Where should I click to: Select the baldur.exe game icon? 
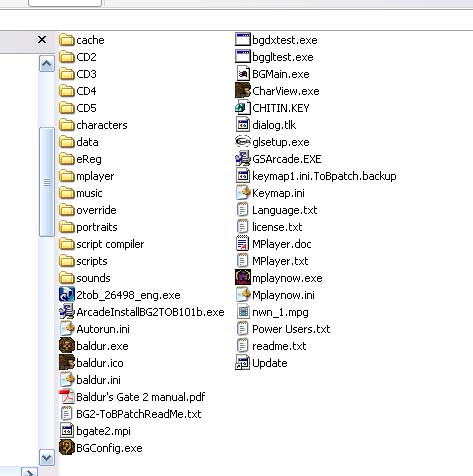pyautogui.click(x=67, y=346)
